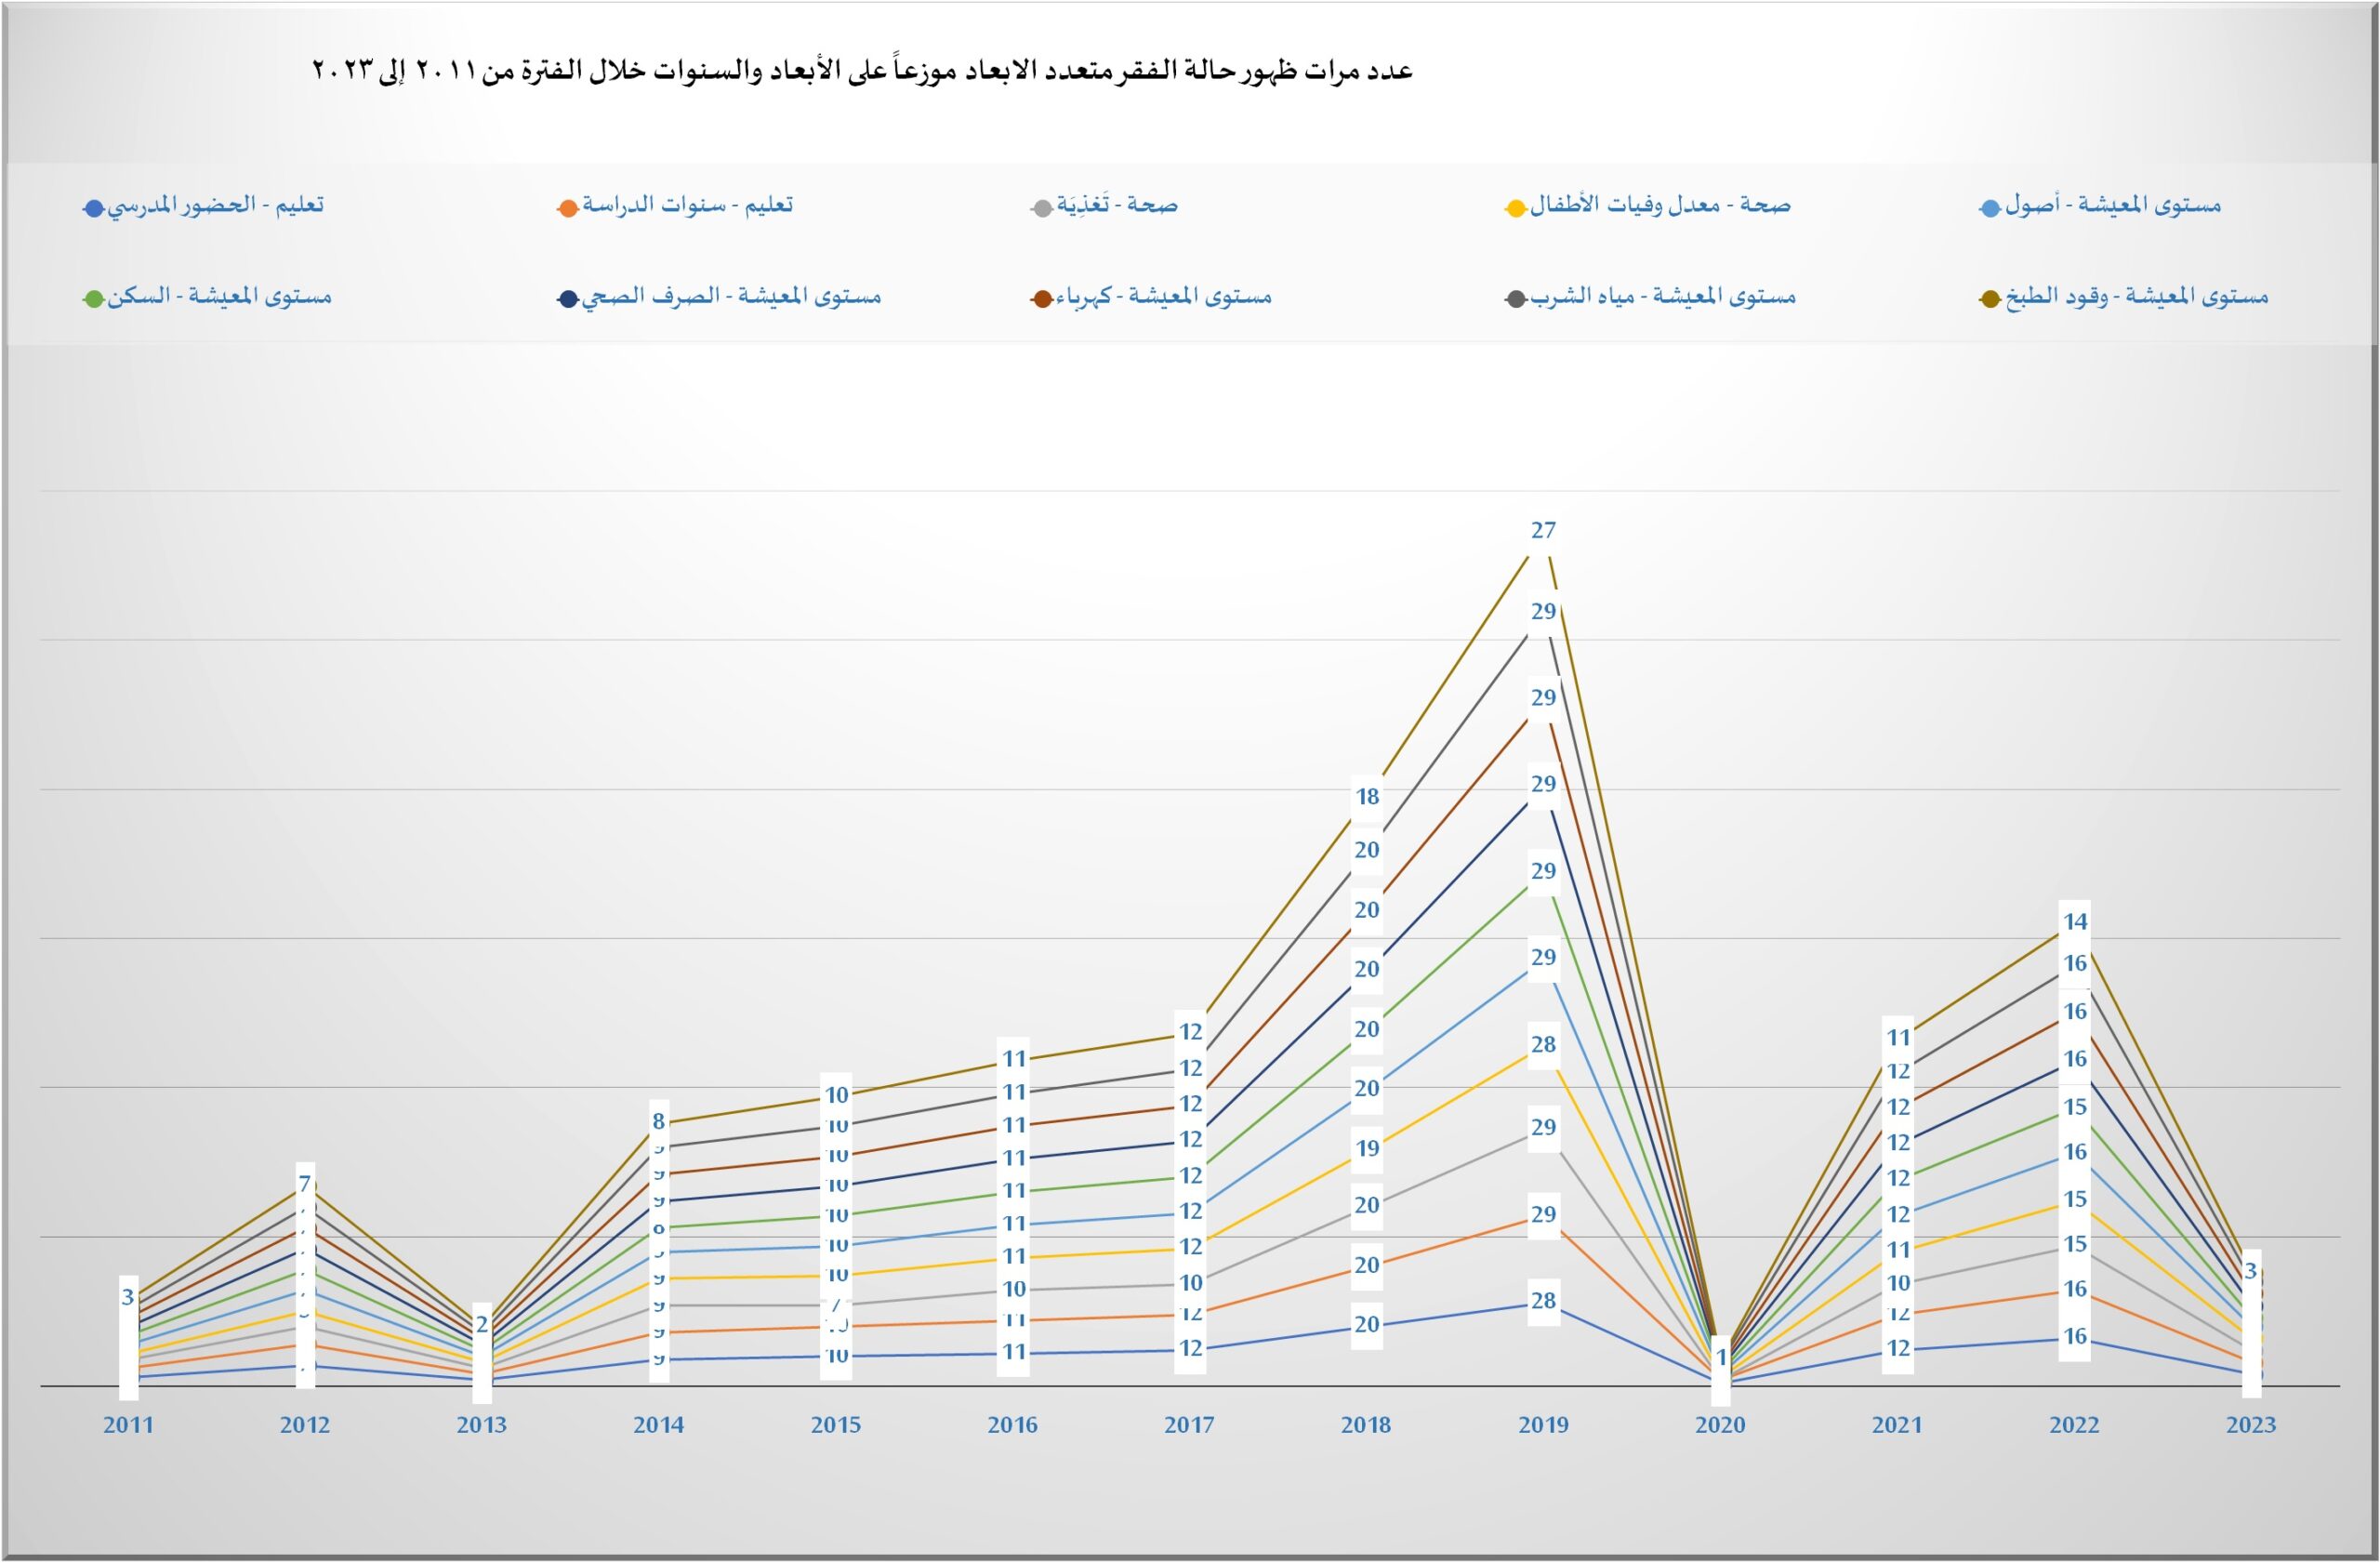Click the yellow child mortality legend marker

1515,210
